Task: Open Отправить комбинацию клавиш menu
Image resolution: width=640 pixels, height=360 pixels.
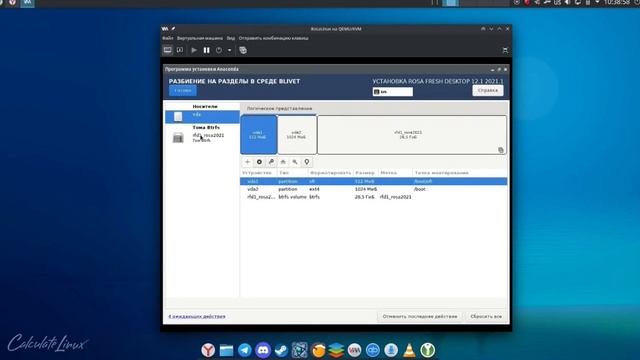Action: (273, 38)
